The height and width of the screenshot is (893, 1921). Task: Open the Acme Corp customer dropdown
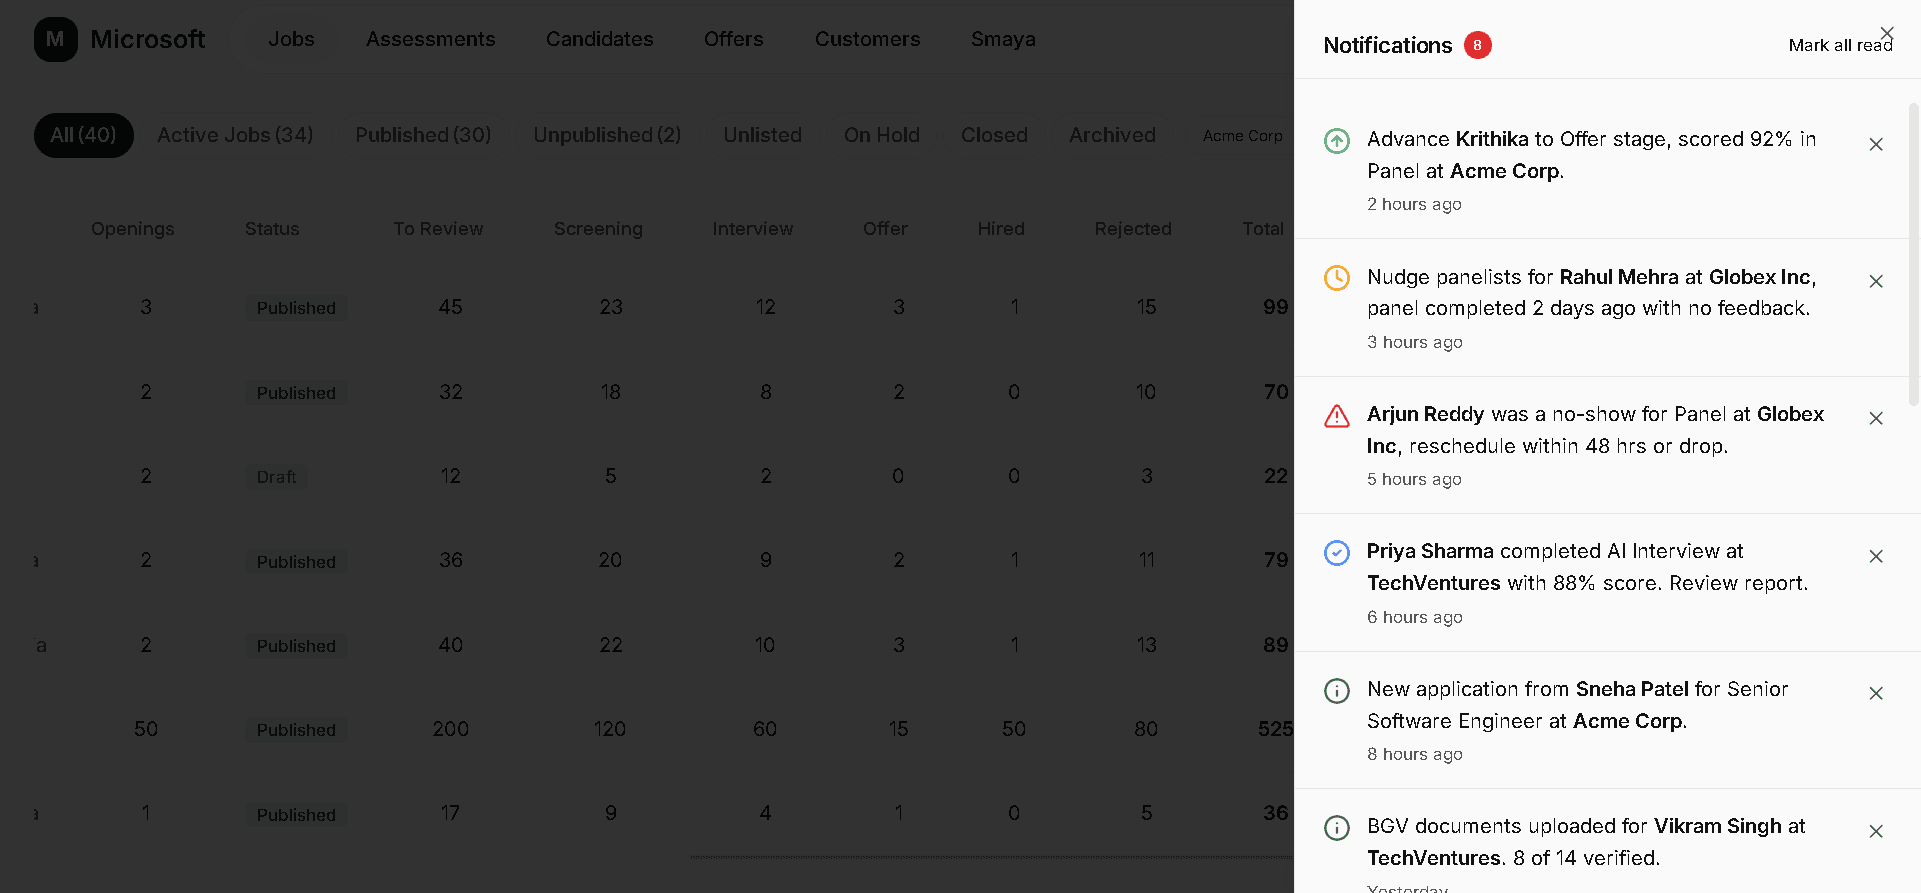tap(1242, 135)
